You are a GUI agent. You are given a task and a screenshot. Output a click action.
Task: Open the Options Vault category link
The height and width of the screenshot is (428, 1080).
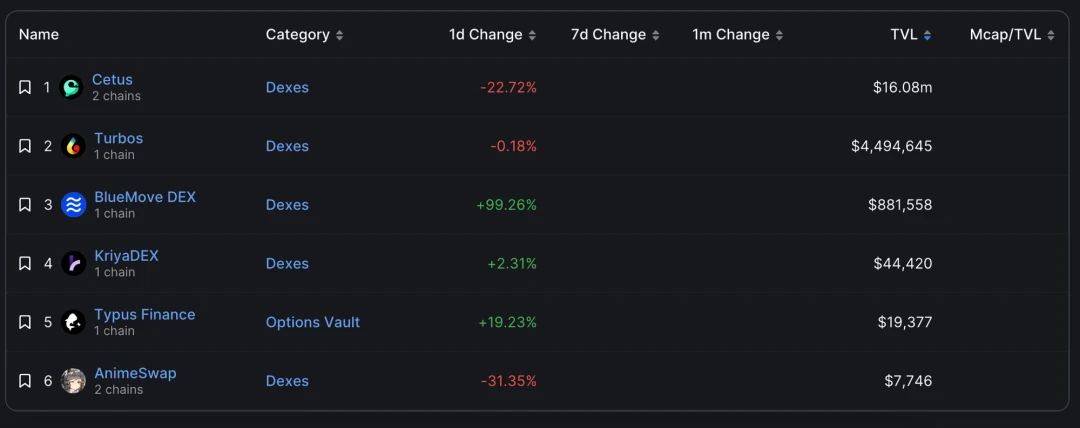click(313, 322)
